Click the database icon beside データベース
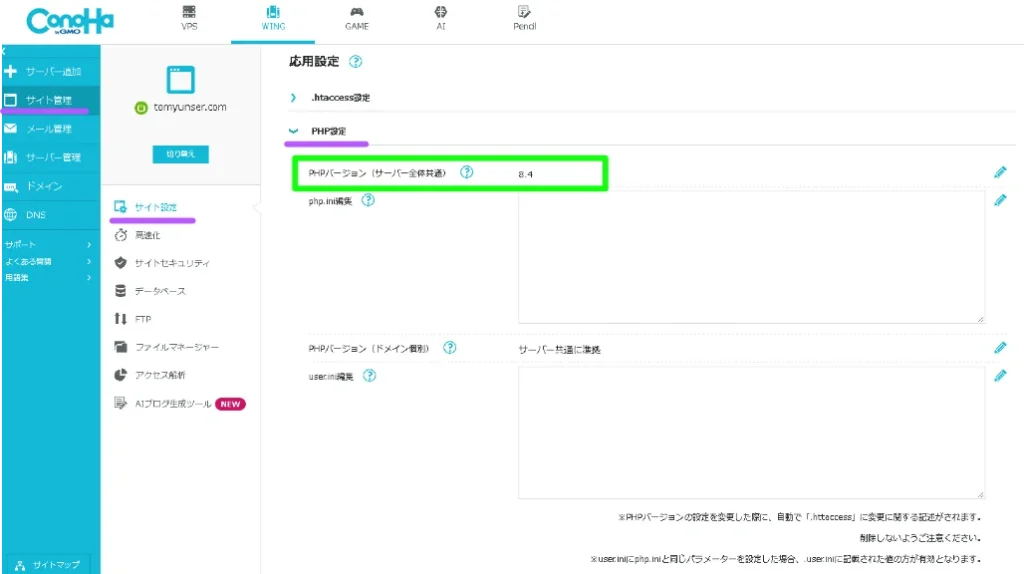The width and height of the screenshot is (1024, 574). (120, 291)
